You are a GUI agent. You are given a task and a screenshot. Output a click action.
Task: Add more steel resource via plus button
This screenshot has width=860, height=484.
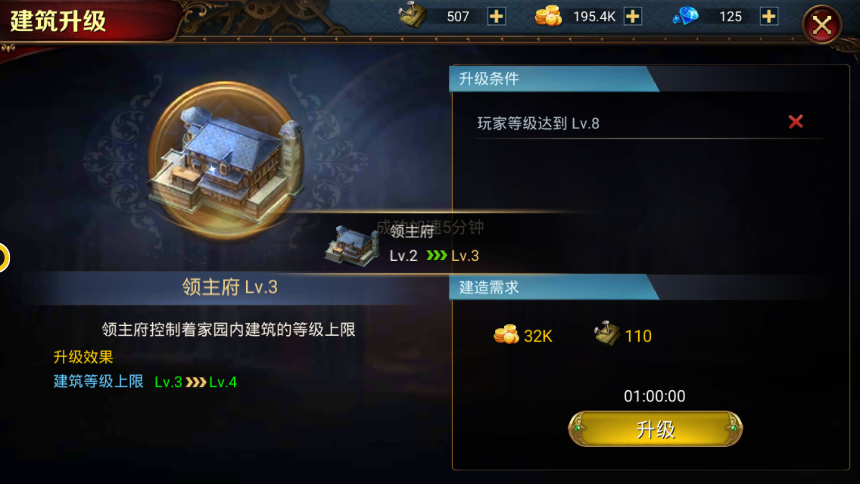(496, 16)
